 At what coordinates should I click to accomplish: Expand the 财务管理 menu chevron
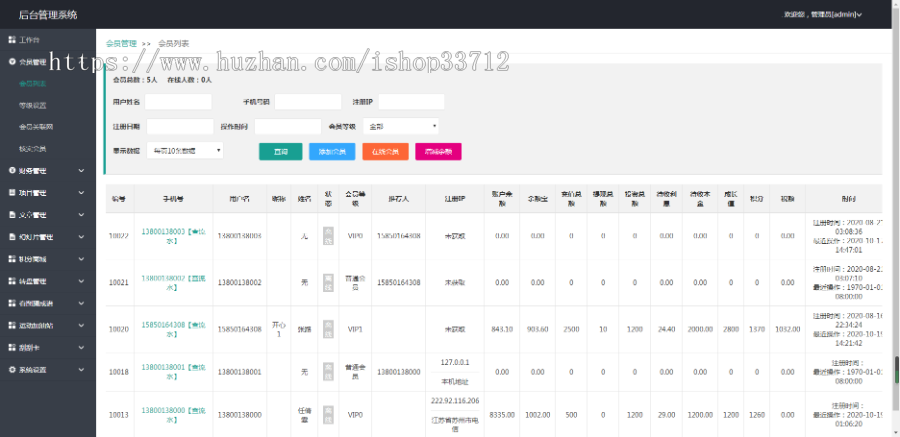click(x=81, y=171)
